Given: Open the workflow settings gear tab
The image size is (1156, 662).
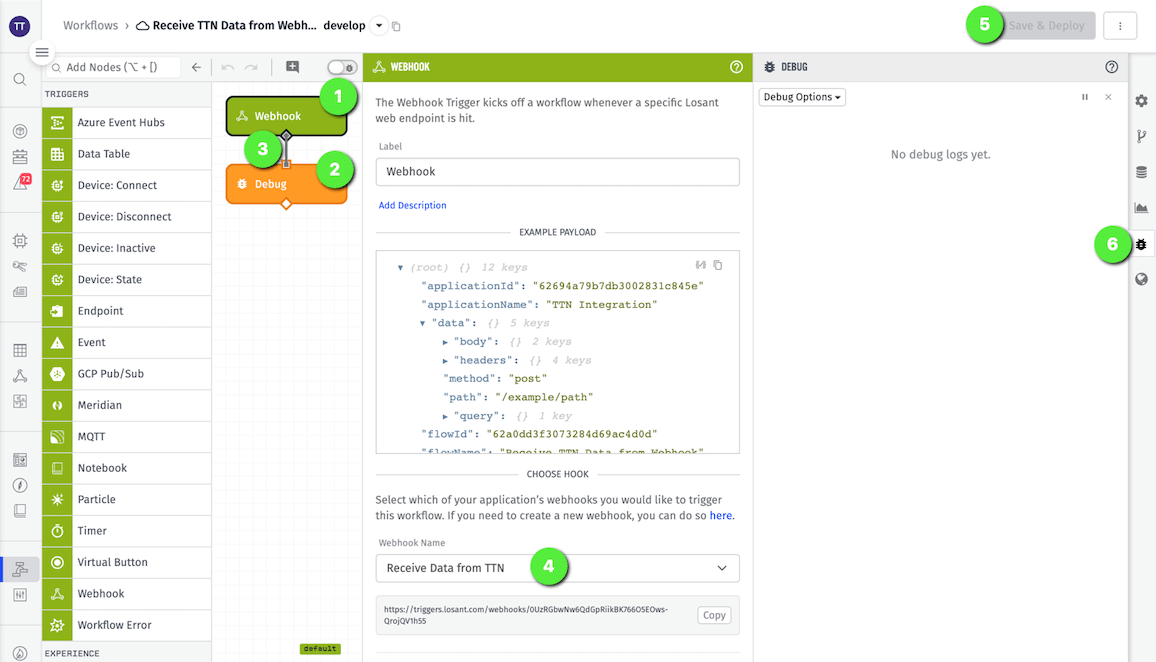Looking at the screenshot, I should tap(1141, 101).
